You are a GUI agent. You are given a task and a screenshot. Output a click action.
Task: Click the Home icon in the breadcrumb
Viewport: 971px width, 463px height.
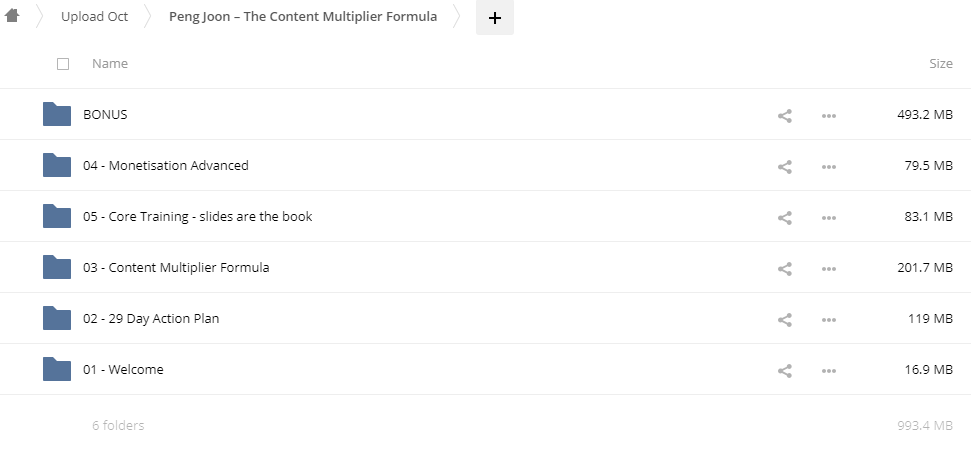(x=13, y=16)
